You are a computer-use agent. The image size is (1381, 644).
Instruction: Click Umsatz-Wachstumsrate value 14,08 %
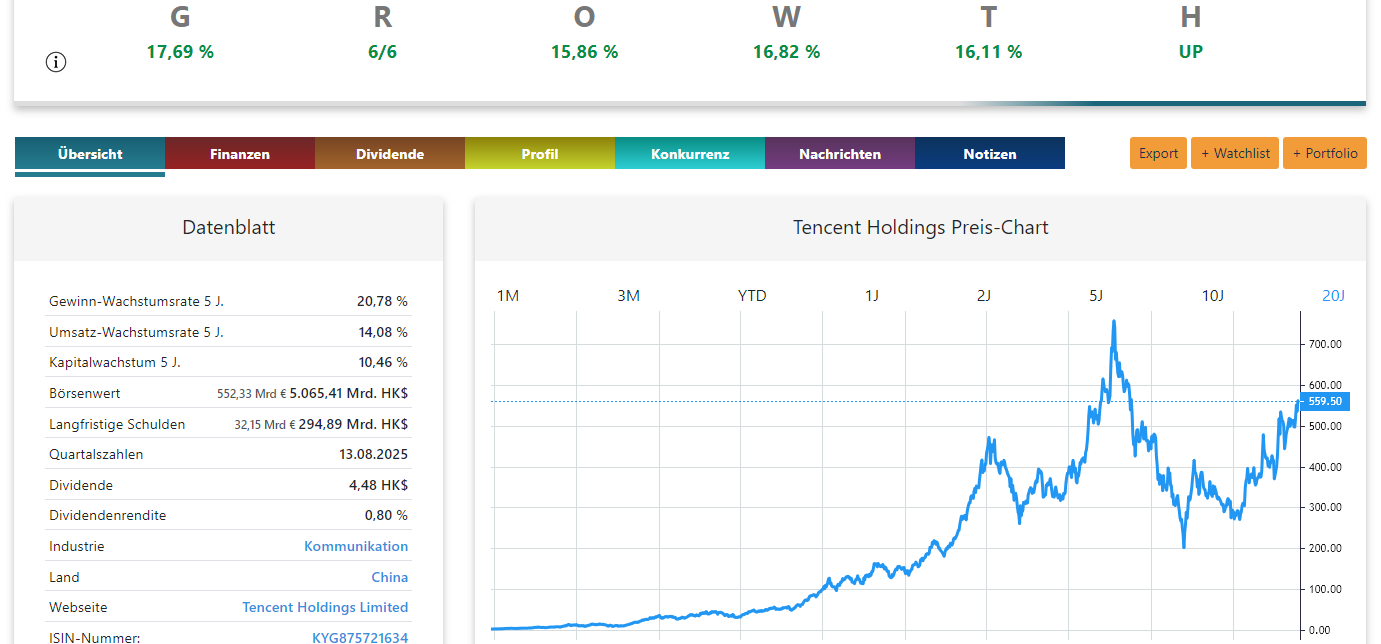[382, 332]
